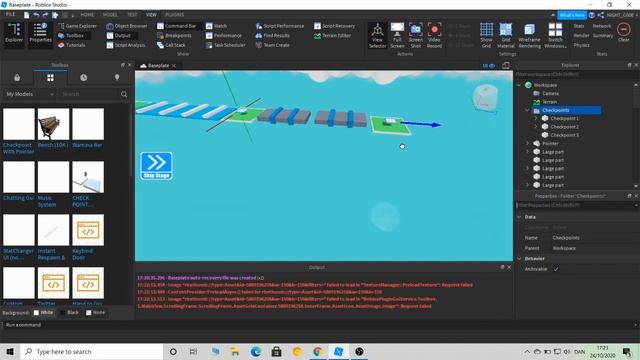The image size is (640, 360).
Task: Toggle Show Grid
Action: 486,36
